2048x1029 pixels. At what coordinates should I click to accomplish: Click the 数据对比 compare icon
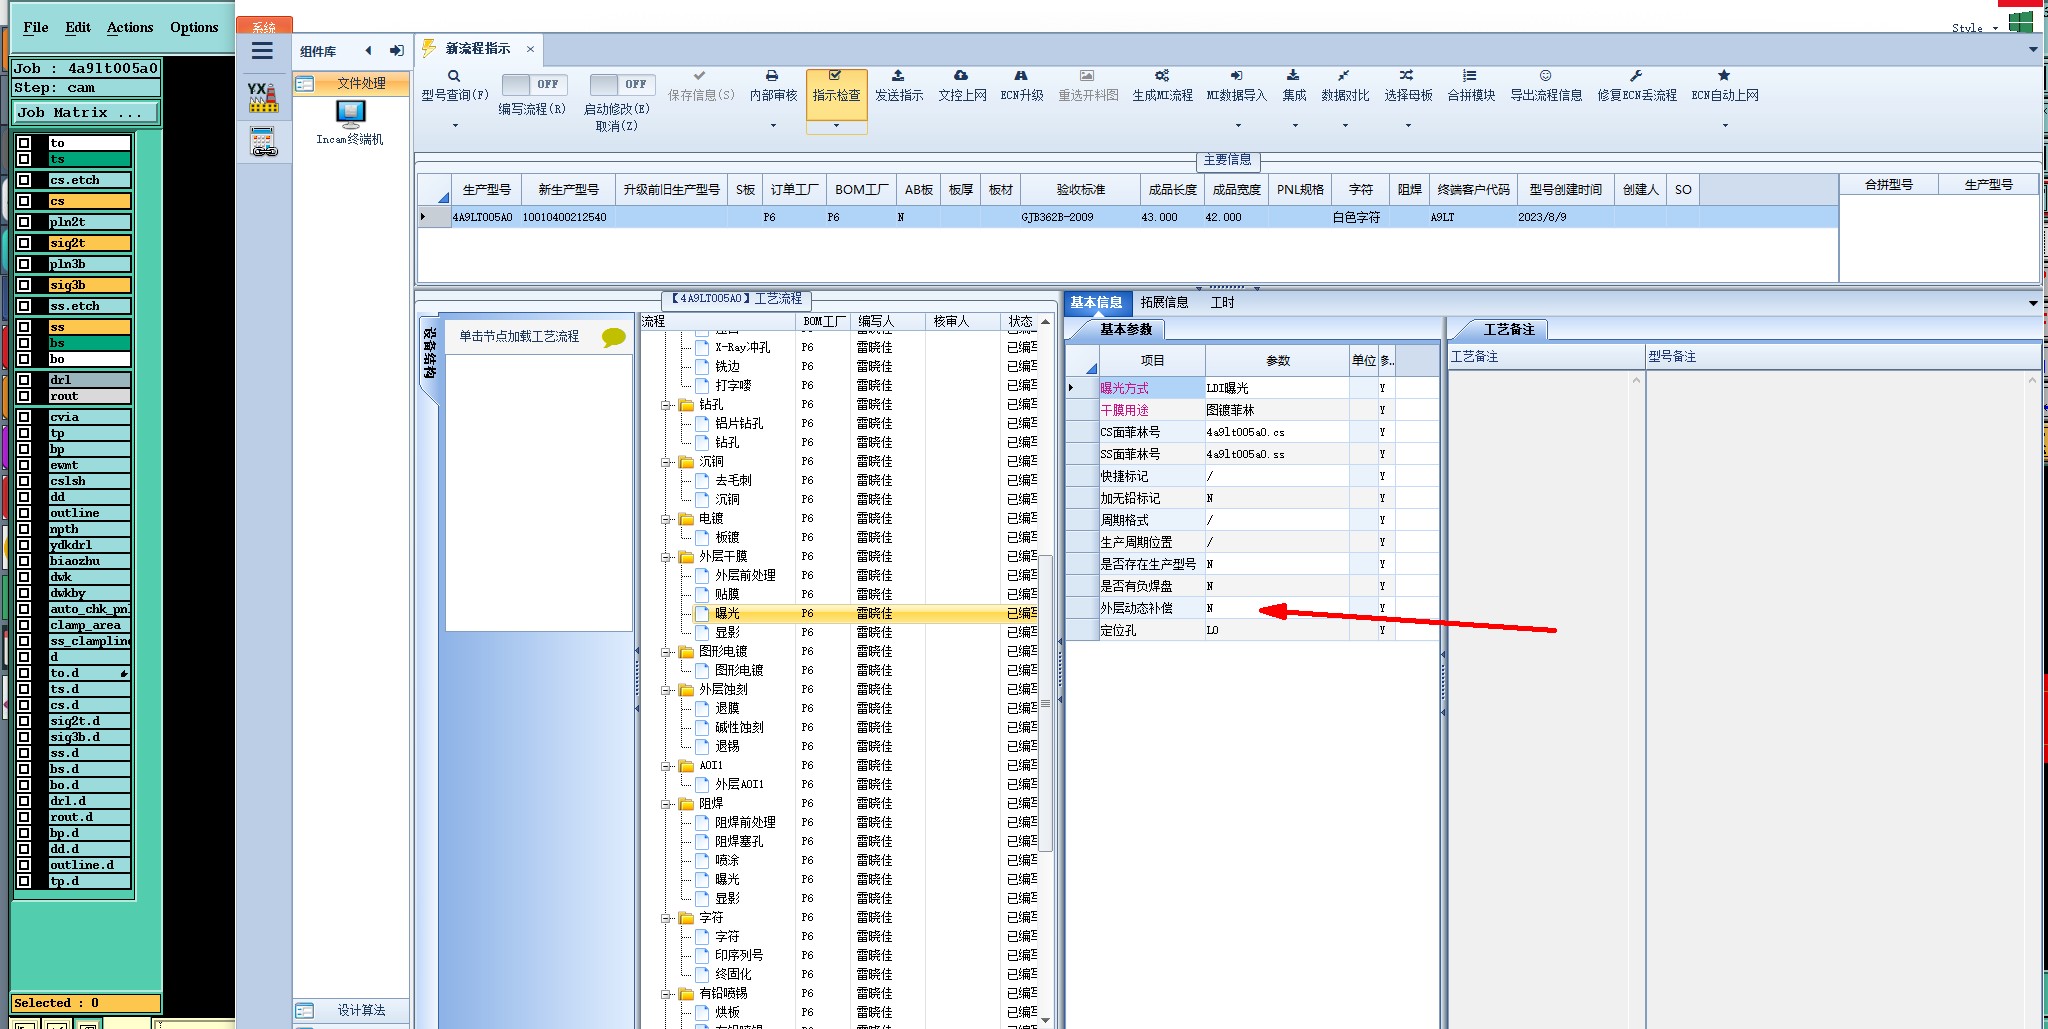1344,76
